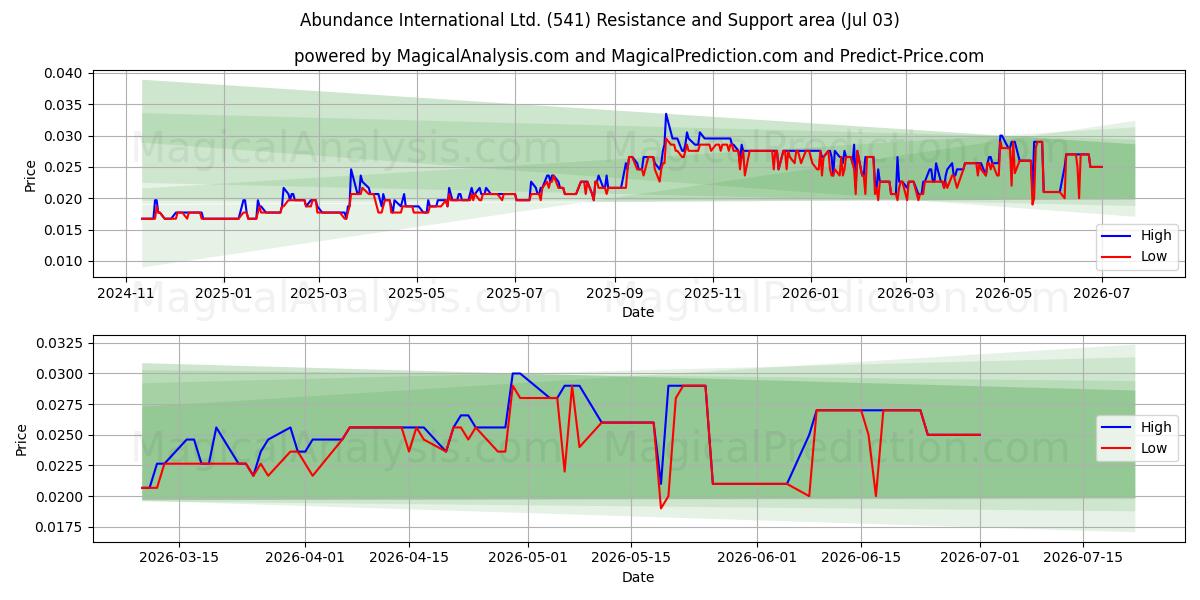Click 'High' in the bottom chart legend

point(1157,427)
